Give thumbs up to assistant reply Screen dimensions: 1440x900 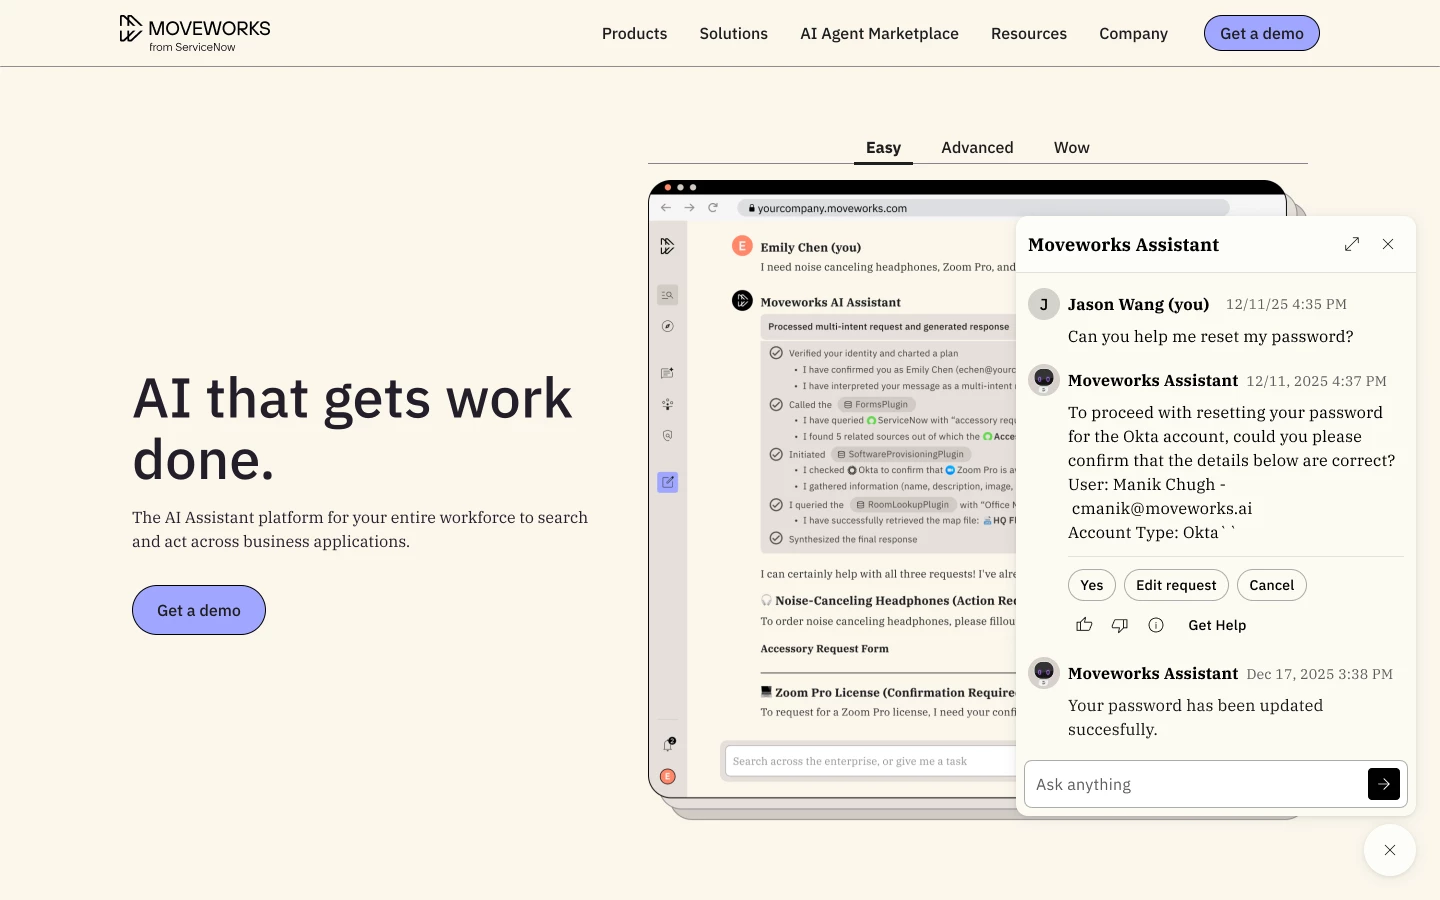1084,625
